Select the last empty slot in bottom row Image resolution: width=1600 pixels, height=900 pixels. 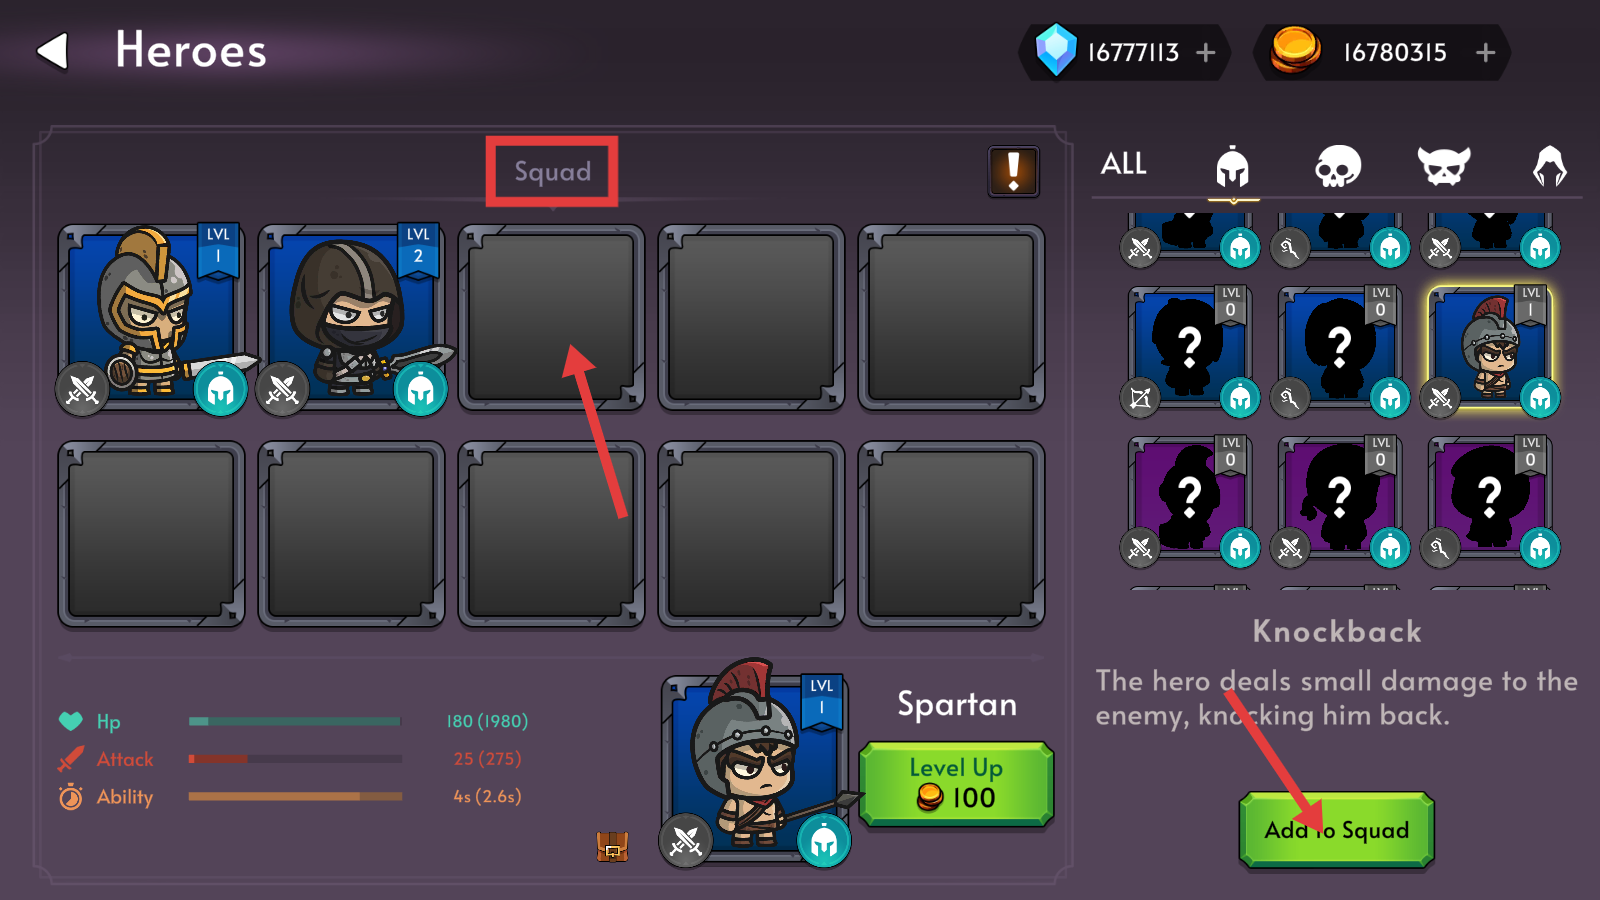(x=951, y=534)
